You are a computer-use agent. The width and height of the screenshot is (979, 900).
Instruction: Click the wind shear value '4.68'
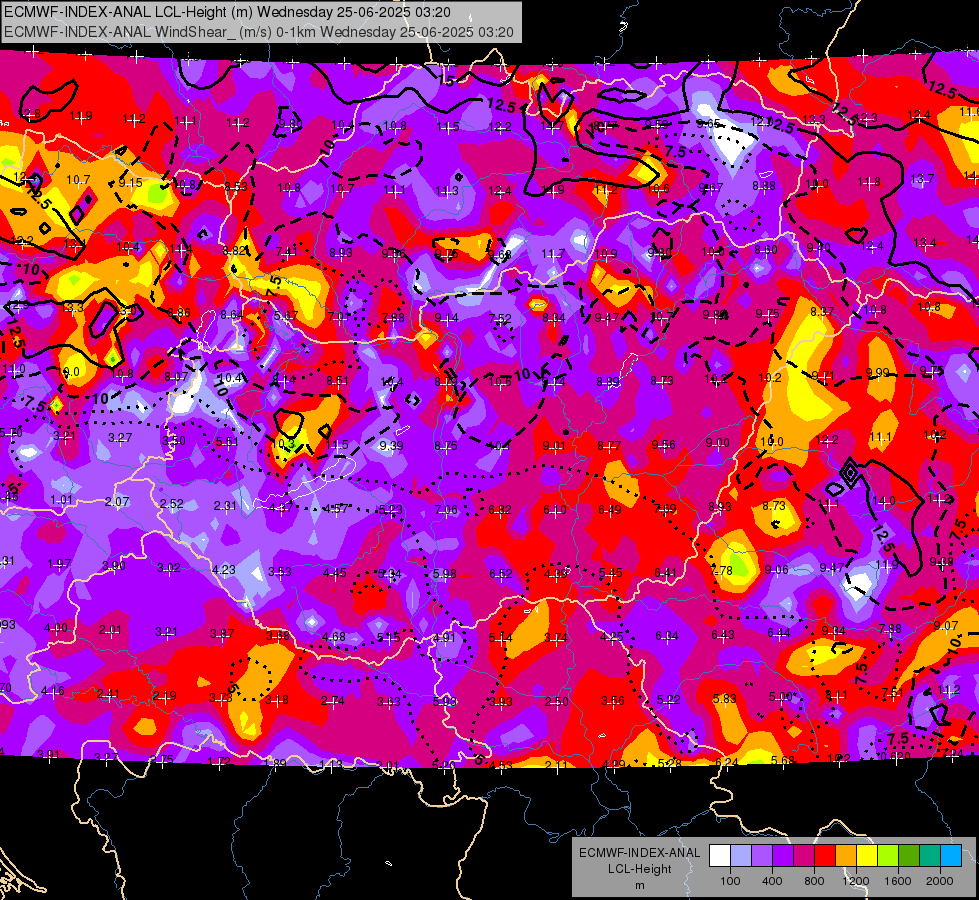point(334,636)
